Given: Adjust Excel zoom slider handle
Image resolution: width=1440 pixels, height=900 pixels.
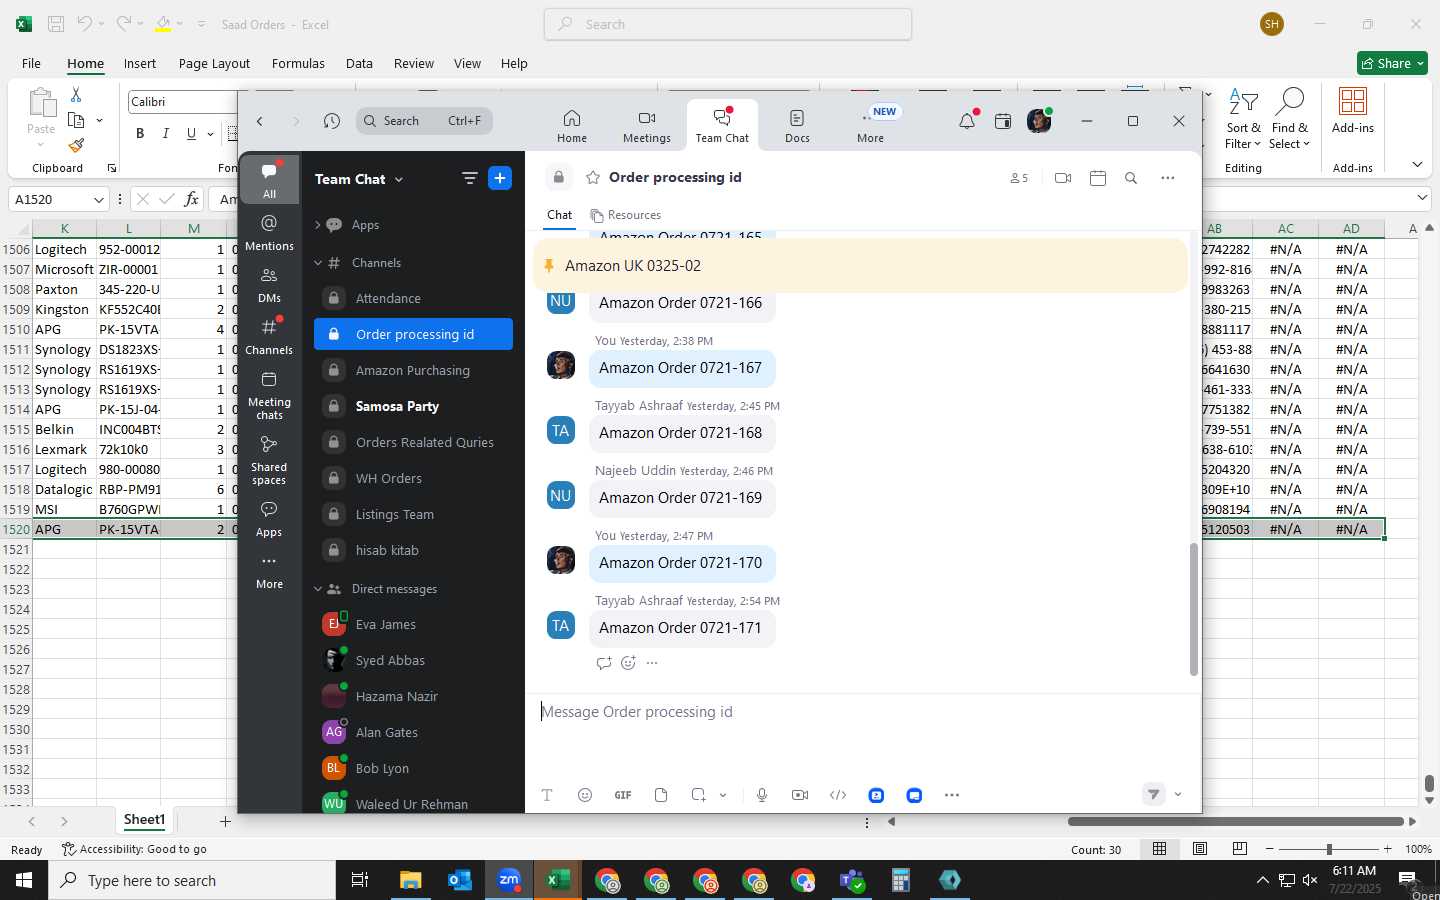Looking at the screenshot, I should (1329, 849).
